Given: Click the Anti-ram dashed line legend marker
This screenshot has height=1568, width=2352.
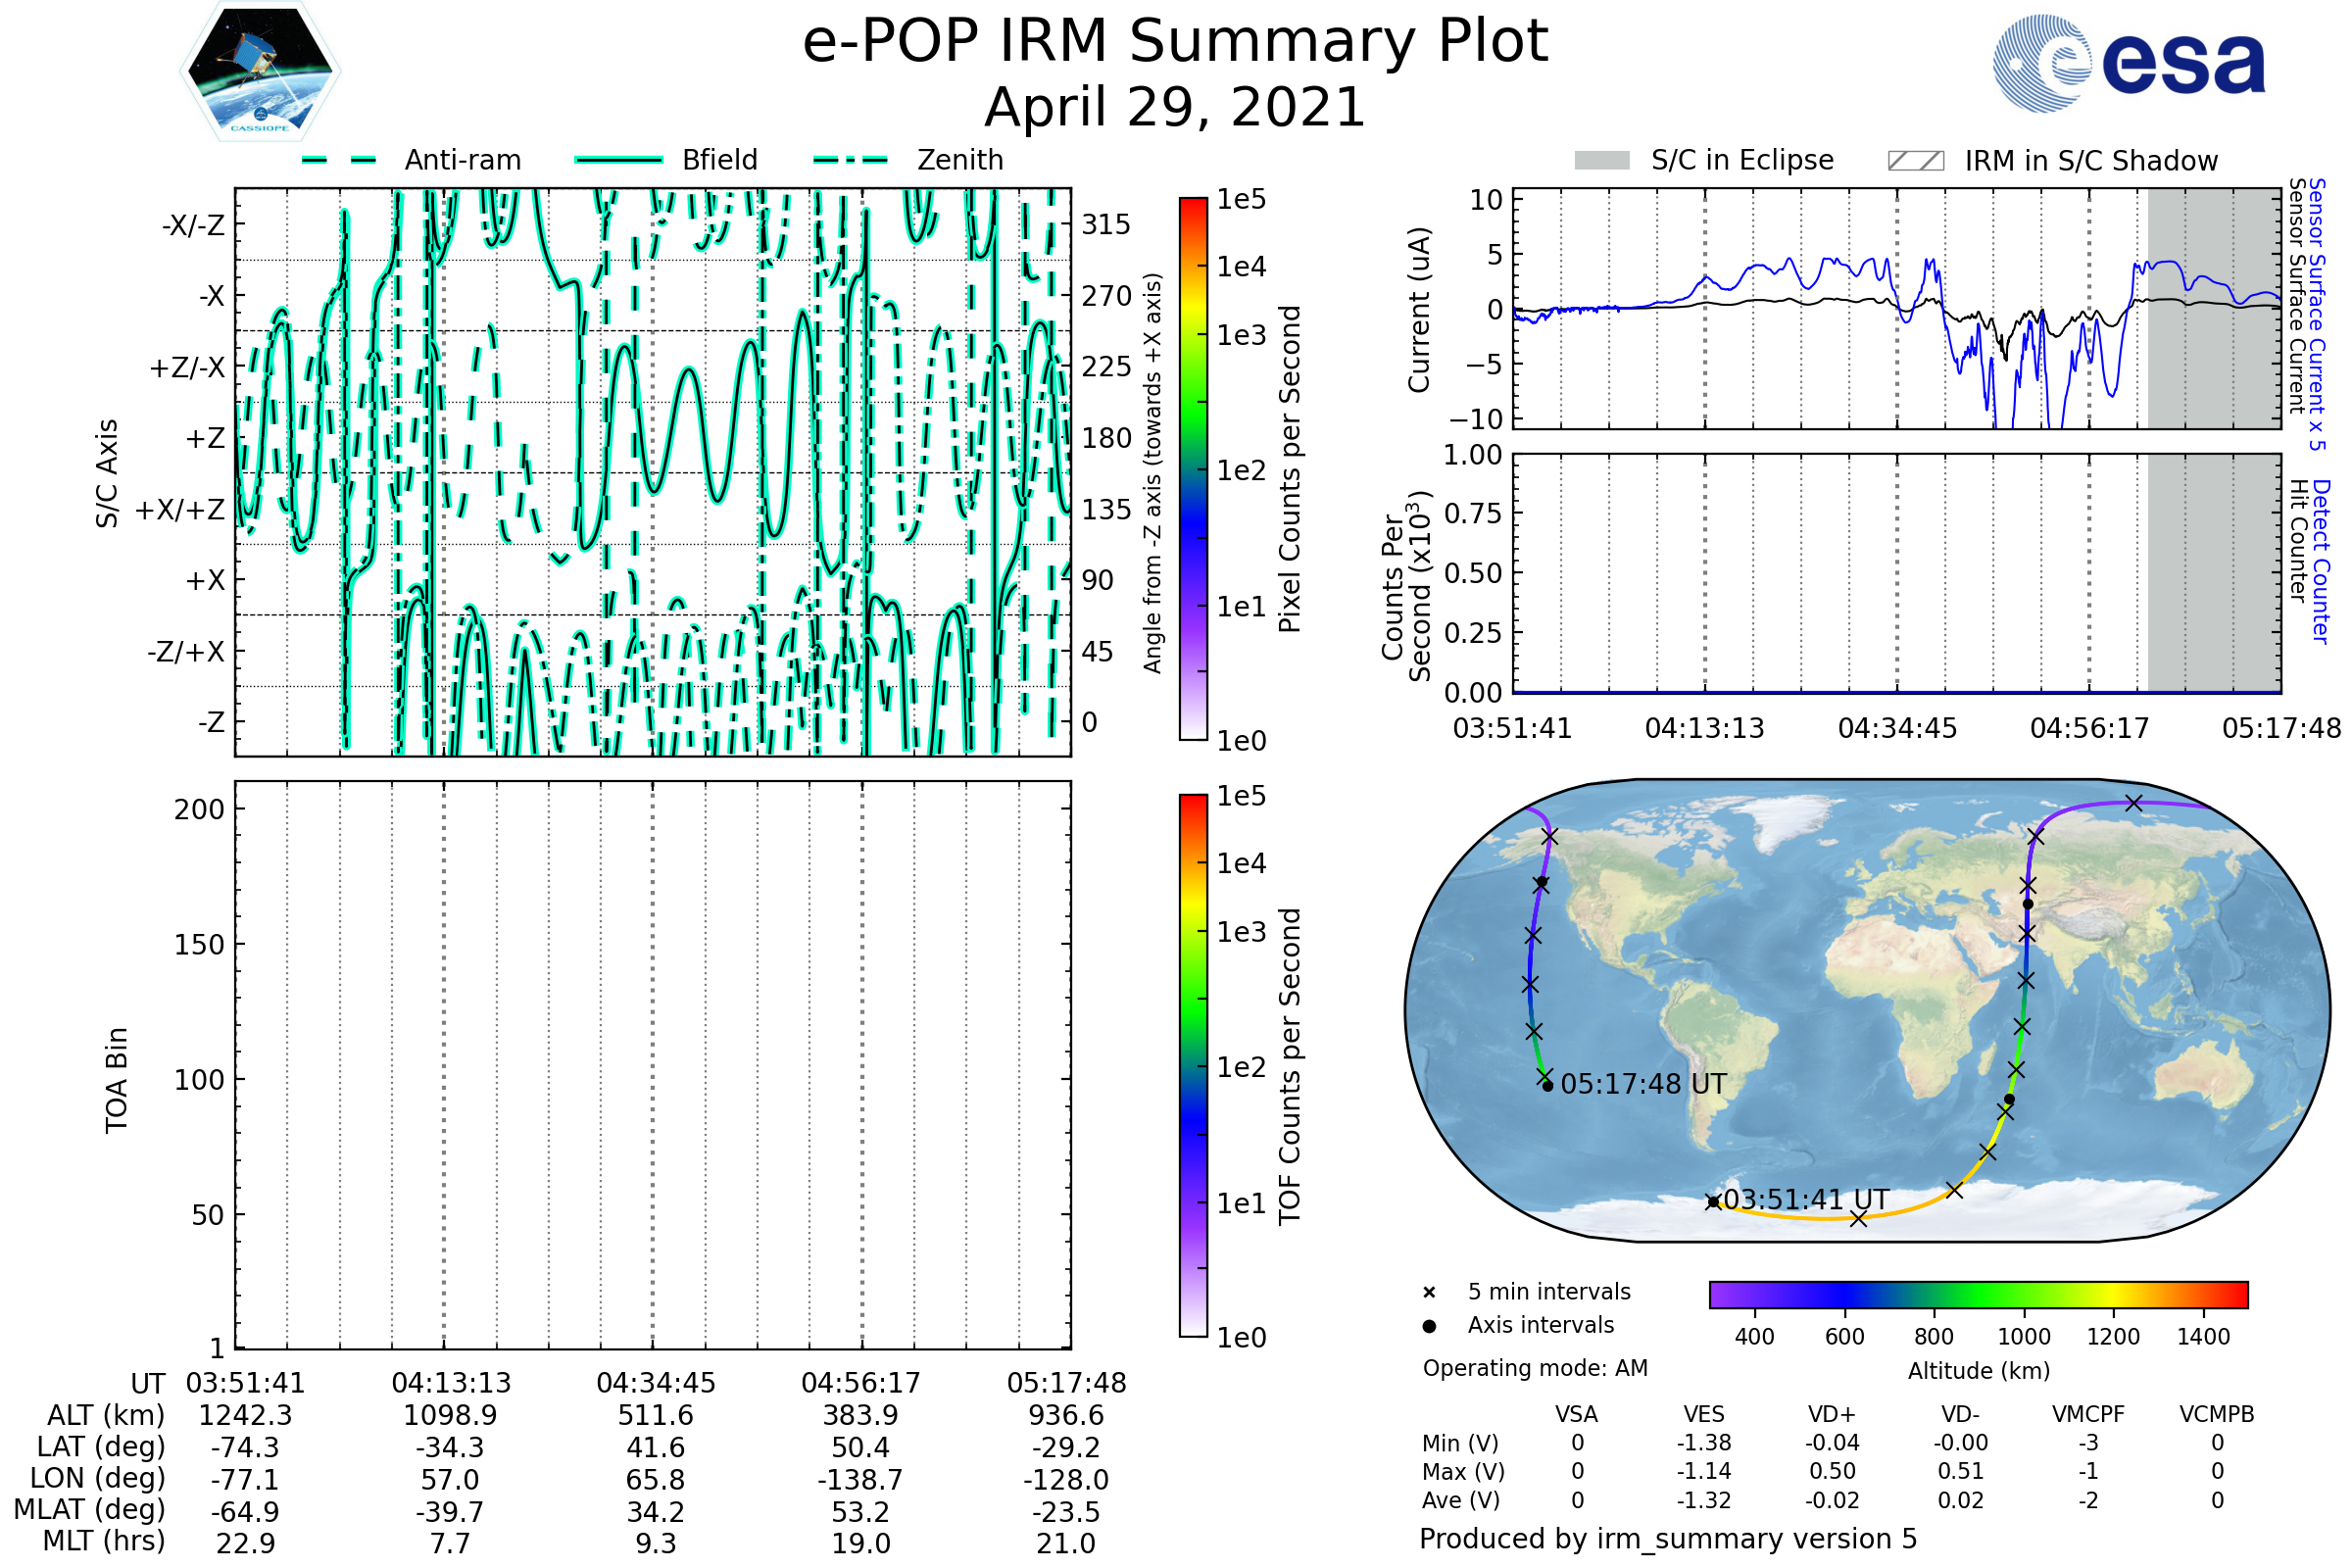Looking at the screenshot, I should [339, 160].
